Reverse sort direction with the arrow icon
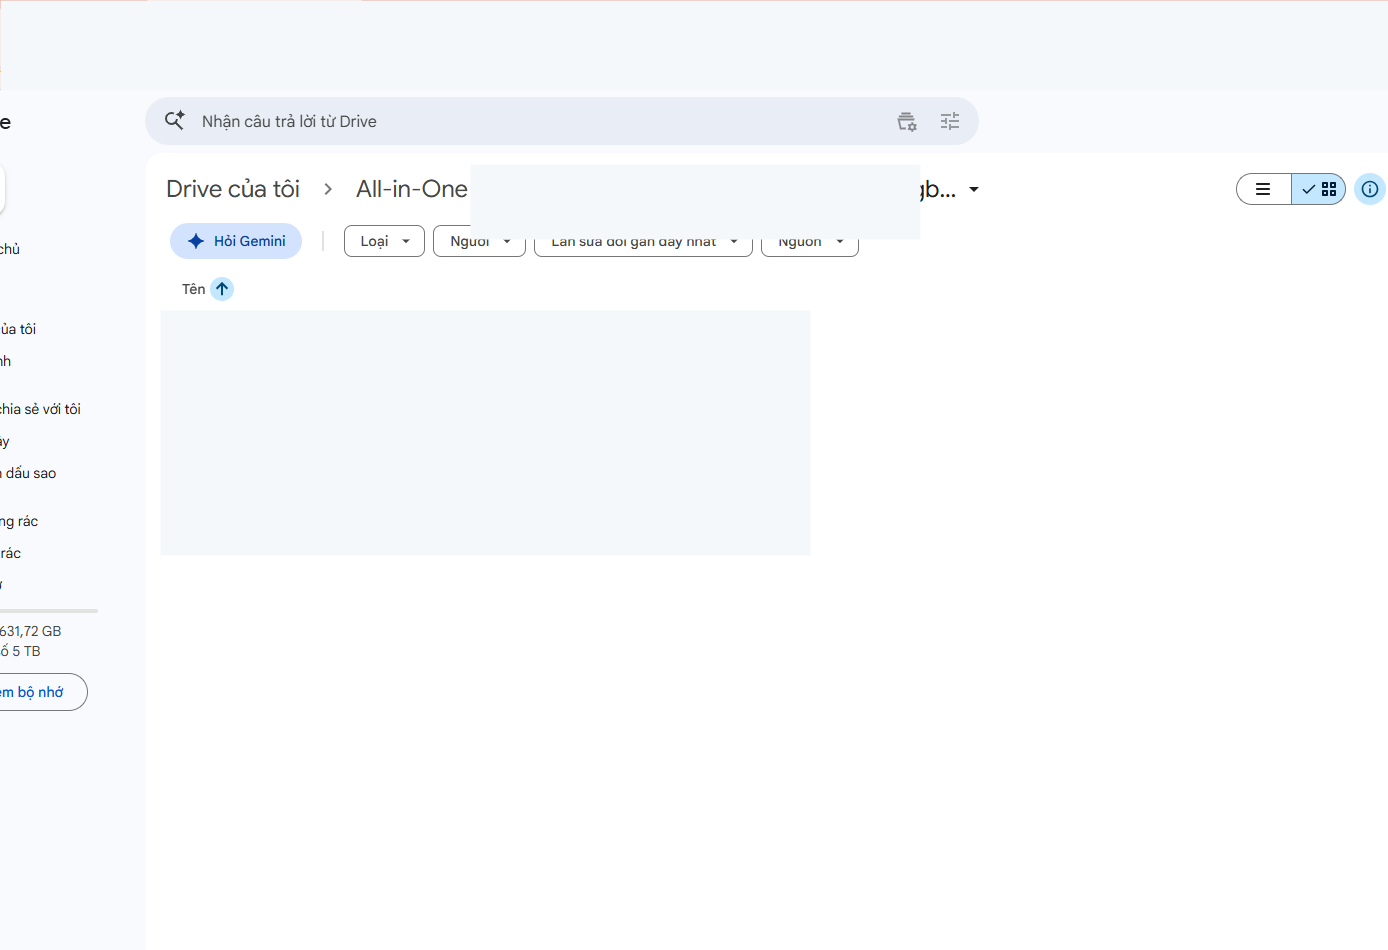The height and width of the screenshot is (950, 1388). click(x=222, y=289)
